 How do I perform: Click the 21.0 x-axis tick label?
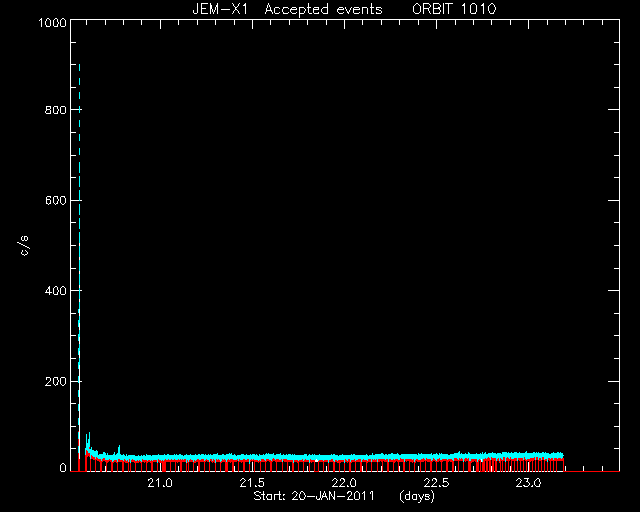[x=160, y=483]
